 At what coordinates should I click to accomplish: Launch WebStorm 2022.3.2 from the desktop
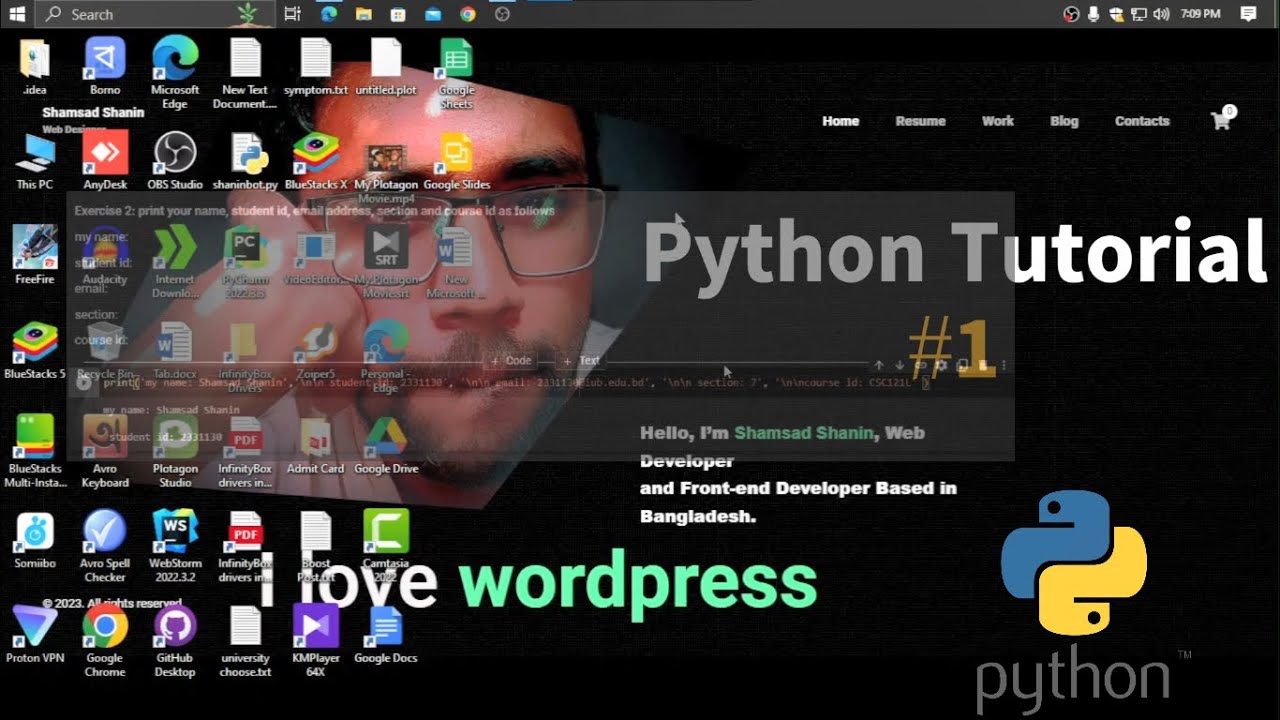pos(175,546)
